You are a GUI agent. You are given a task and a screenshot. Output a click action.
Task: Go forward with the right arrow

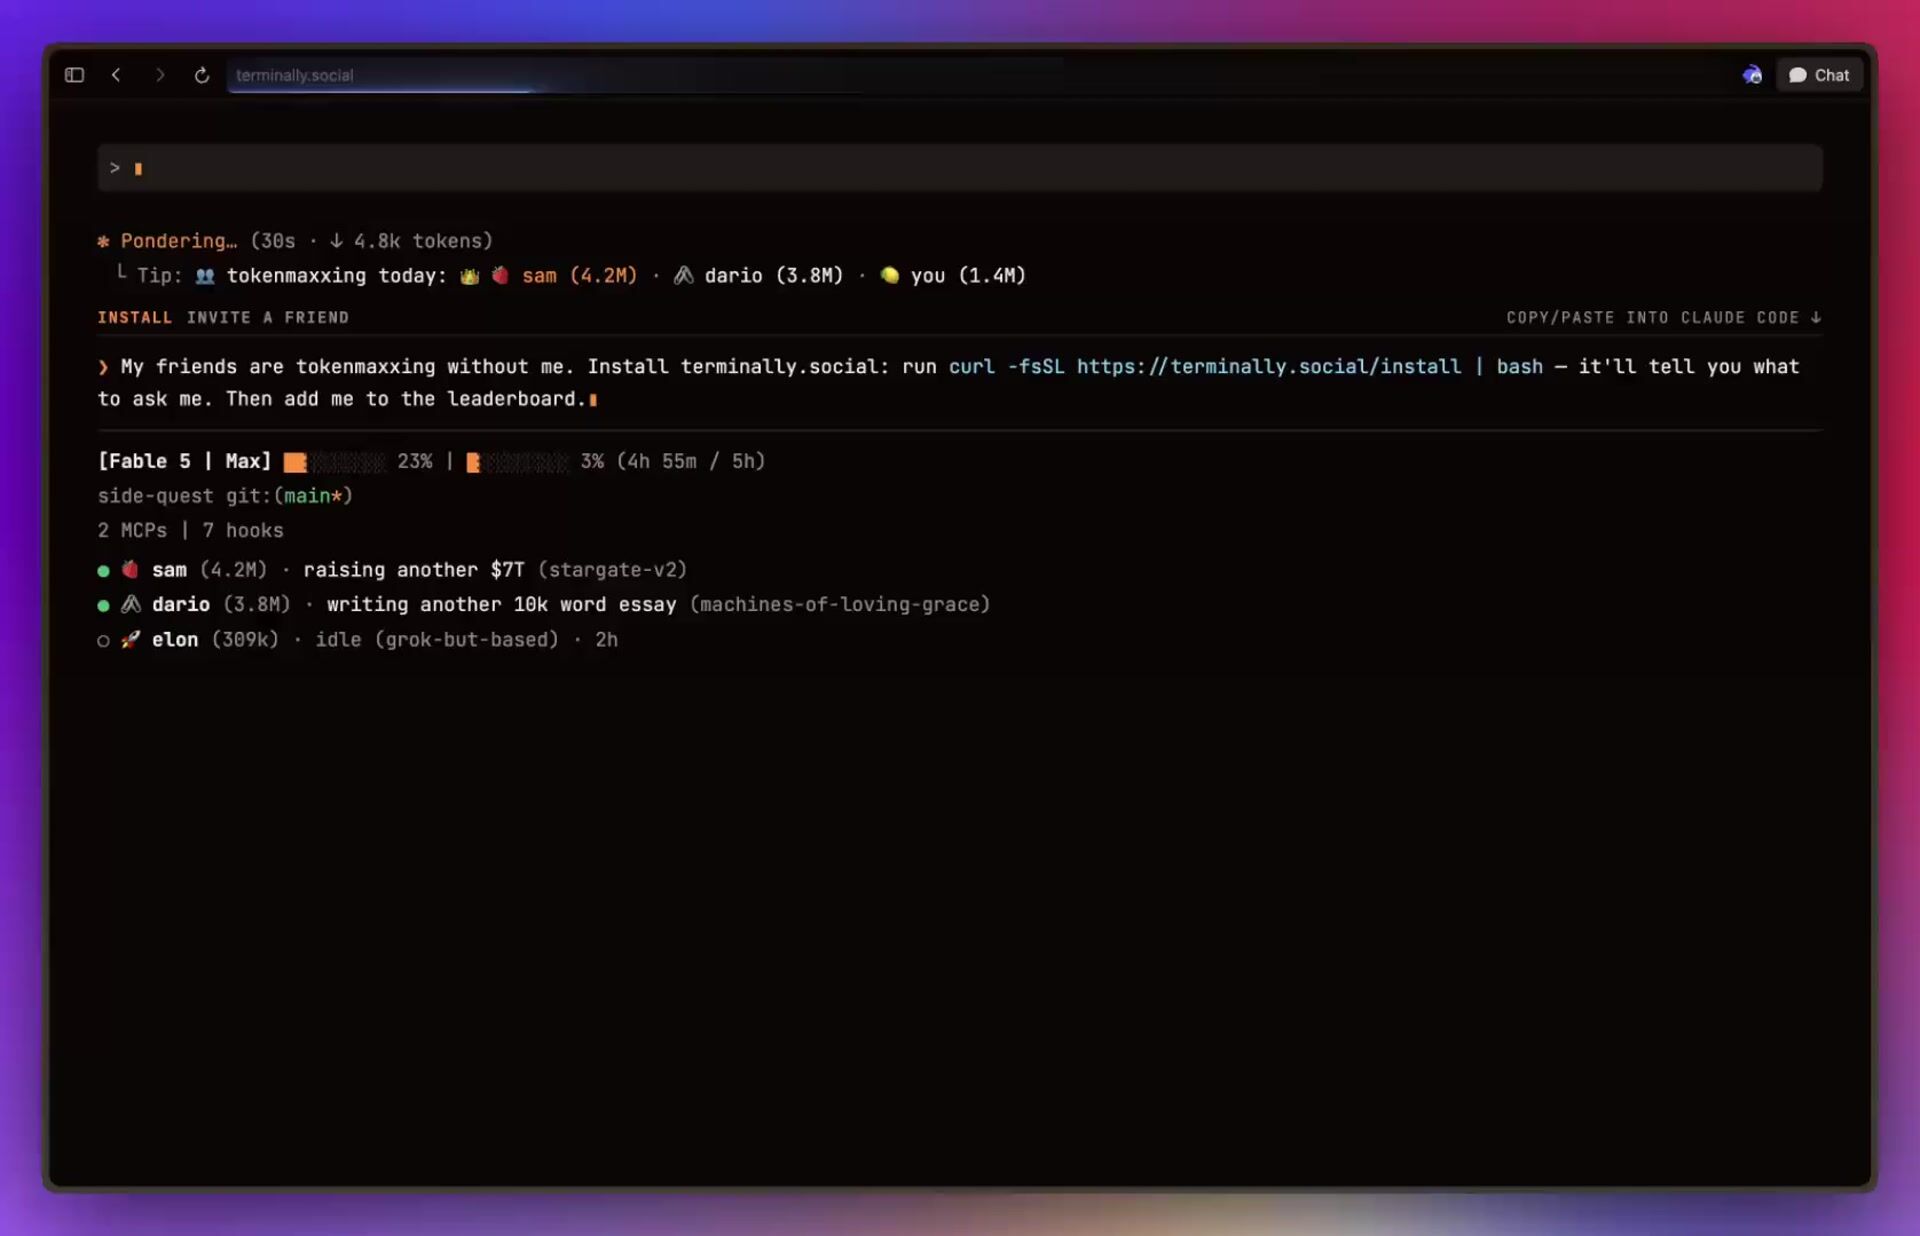[160, 75]
